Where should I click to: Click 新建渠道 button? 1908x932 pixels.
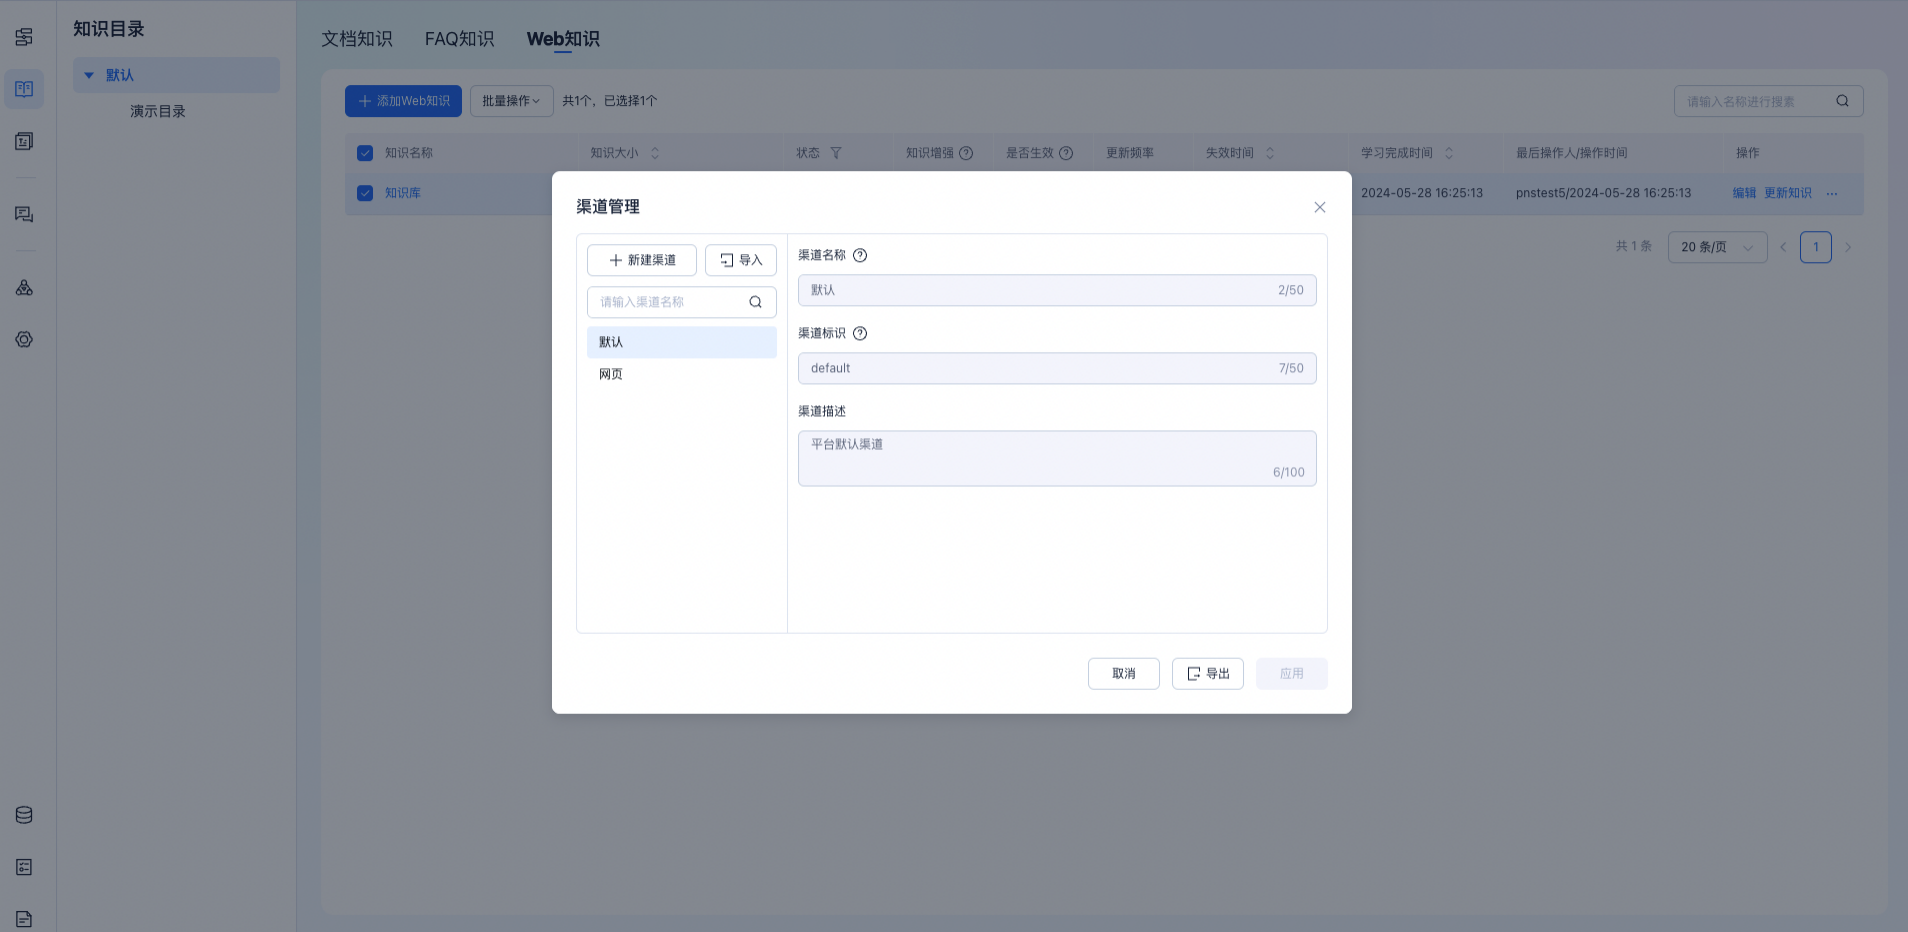coord(642,260)
